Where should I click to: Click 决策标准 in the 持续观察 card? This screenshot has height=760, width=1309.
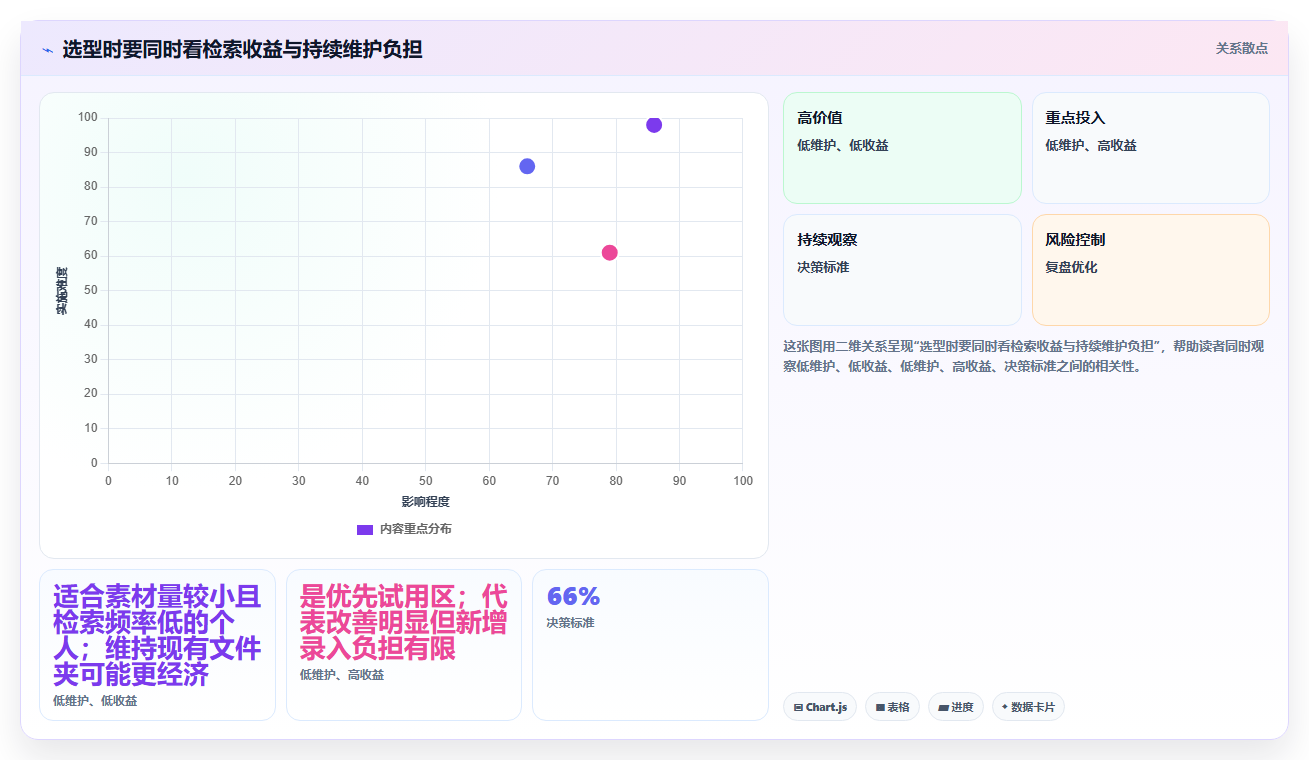tap(823, 268)
